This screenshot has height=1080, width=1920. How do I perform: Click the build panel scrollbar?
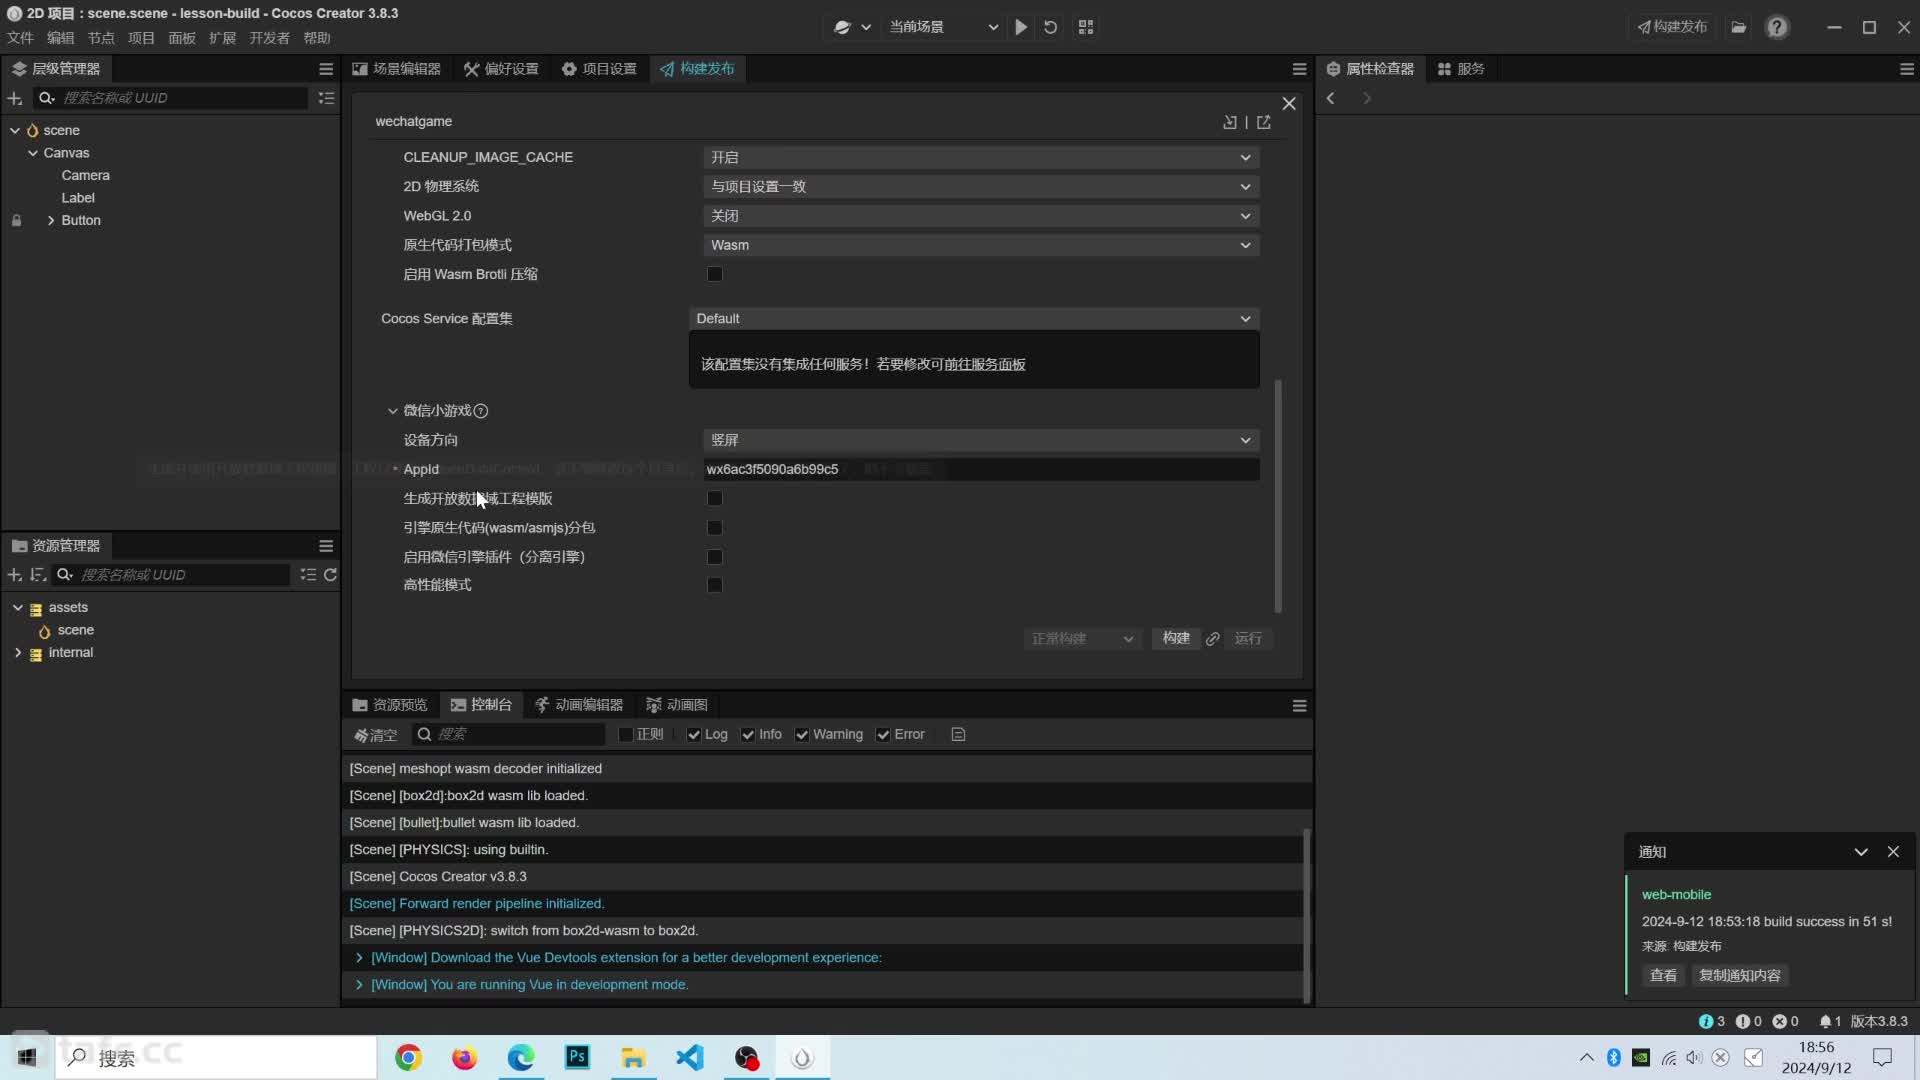(x=1278, y=496)
